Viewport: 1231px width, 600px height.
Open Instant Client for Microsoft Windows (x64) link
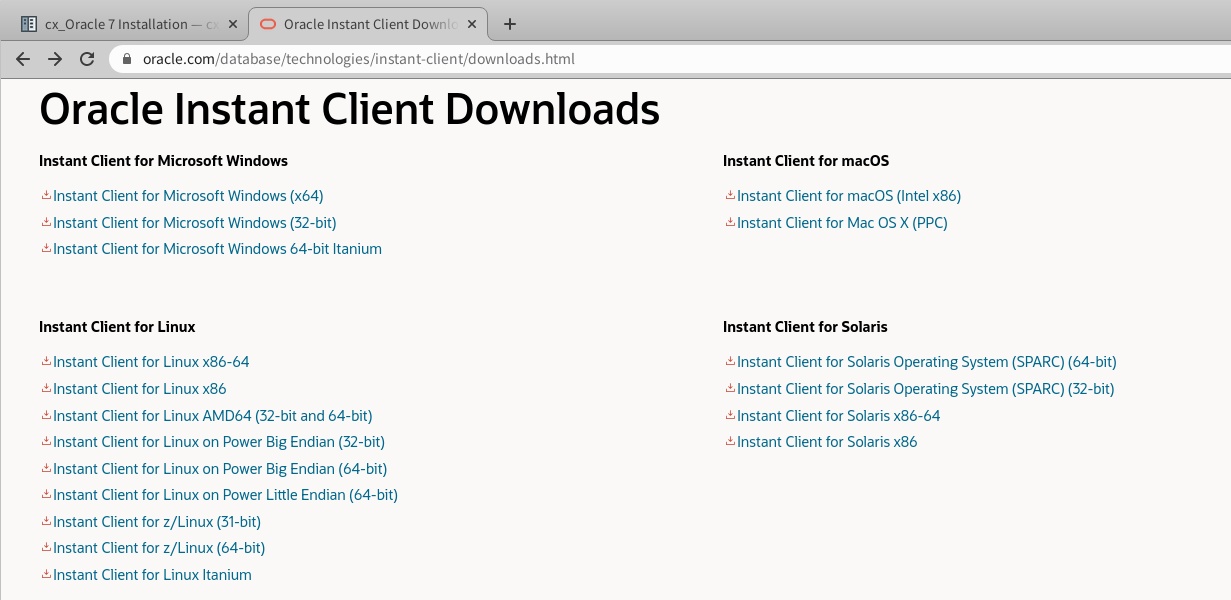coord(188,196)
